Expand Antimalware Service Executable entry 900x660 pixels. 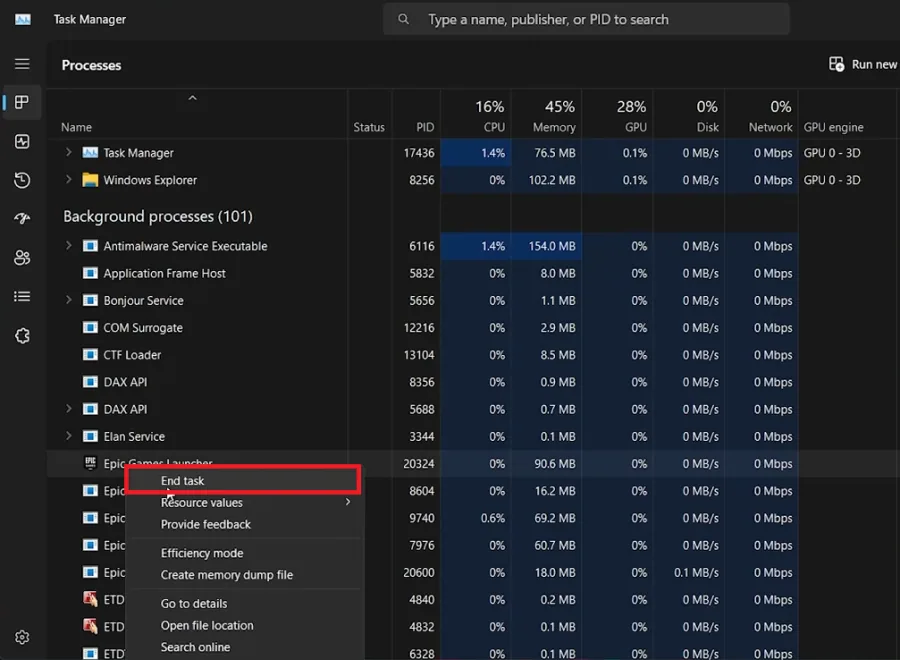69,246
